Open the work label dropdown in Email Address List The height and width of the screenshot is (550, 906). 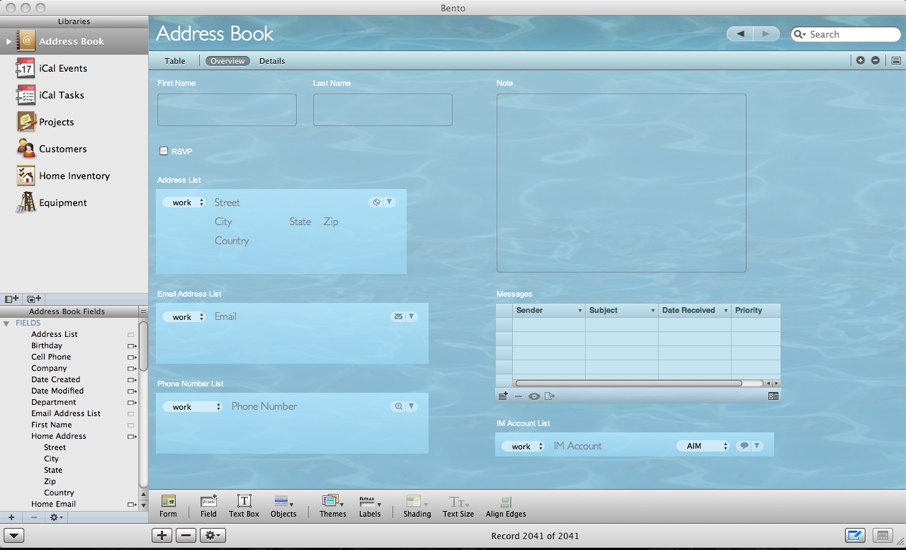coord(184,317)
